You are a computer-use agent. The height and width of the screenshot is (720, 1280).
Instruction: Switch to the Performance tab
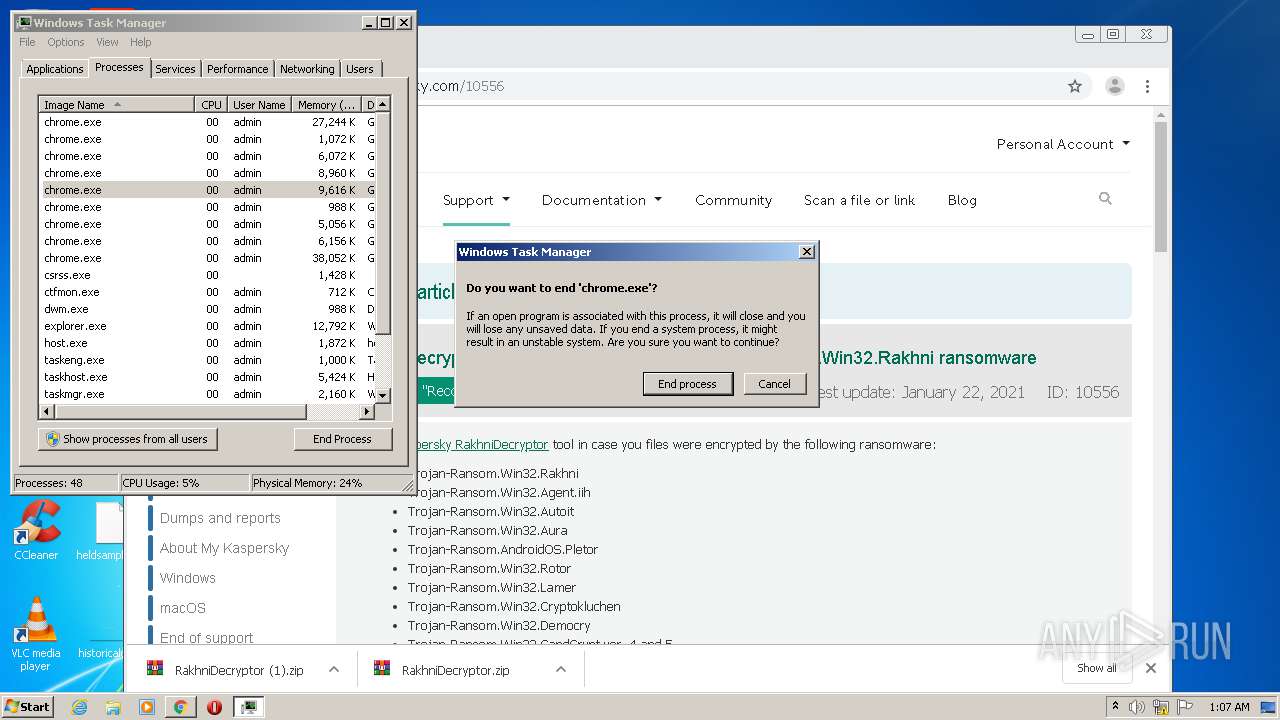[237, 69]
